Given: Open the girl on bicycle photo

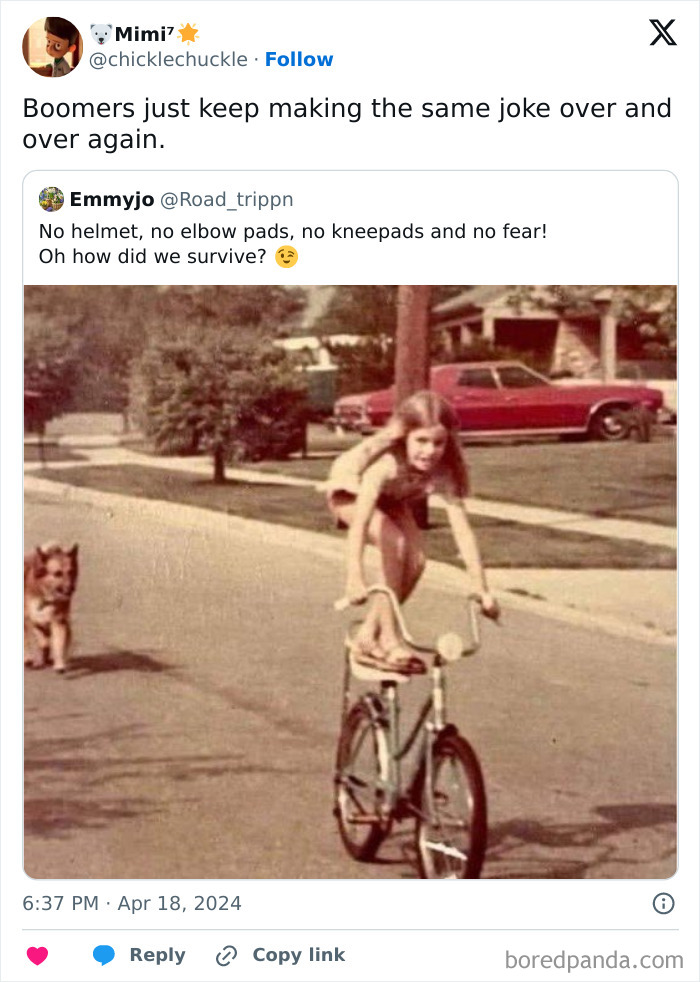Looking at the screenshot, I should click(x=350, y=580).
